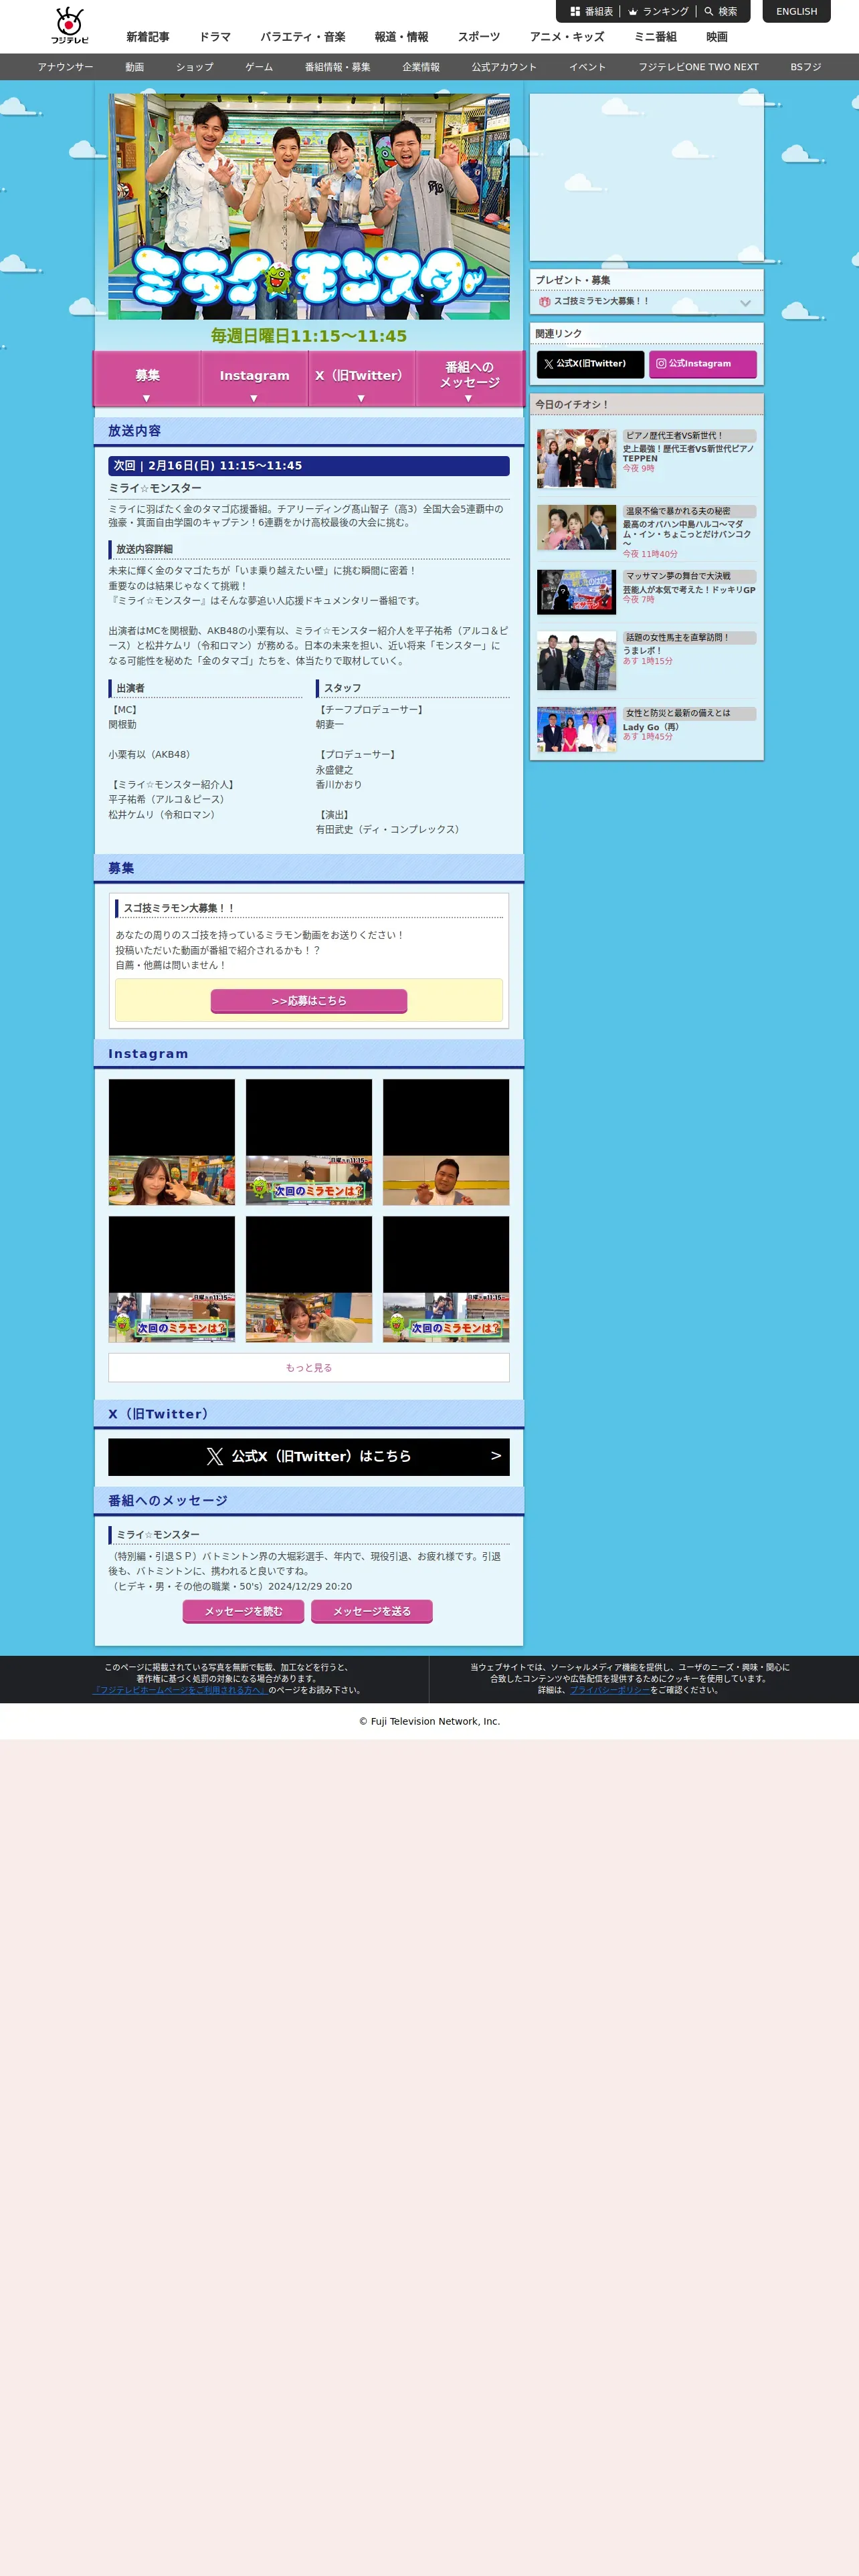Go to イベント page
This screenshot has width=859, height=2576.
tap(588, 67)
